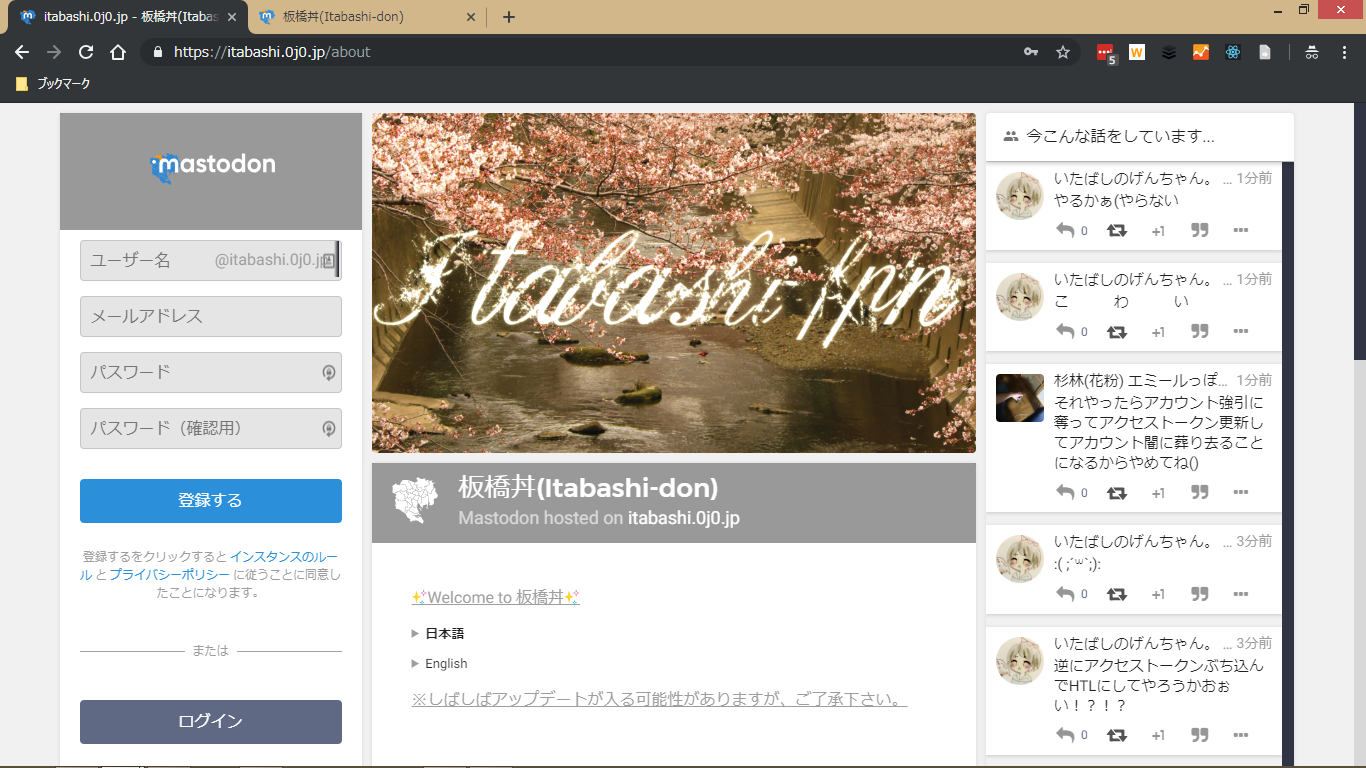Click the quote icon on 杉林 toot
The width and height of the screenshot is (1366, 768).
point(1200,492)
